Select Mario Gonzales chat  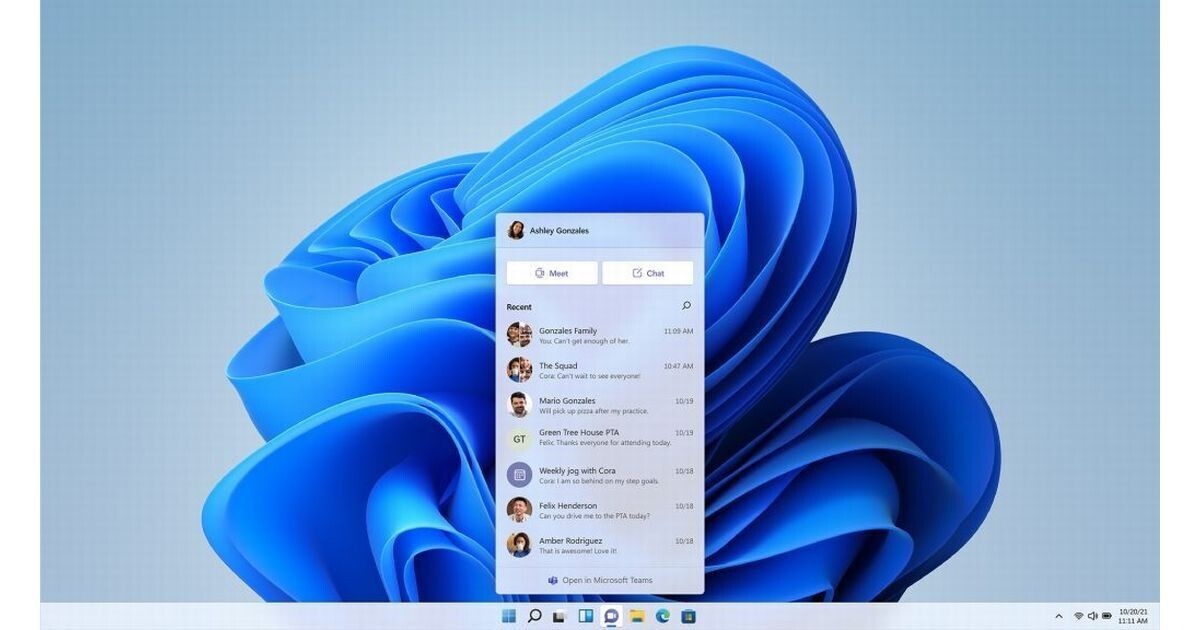[599, 405]
